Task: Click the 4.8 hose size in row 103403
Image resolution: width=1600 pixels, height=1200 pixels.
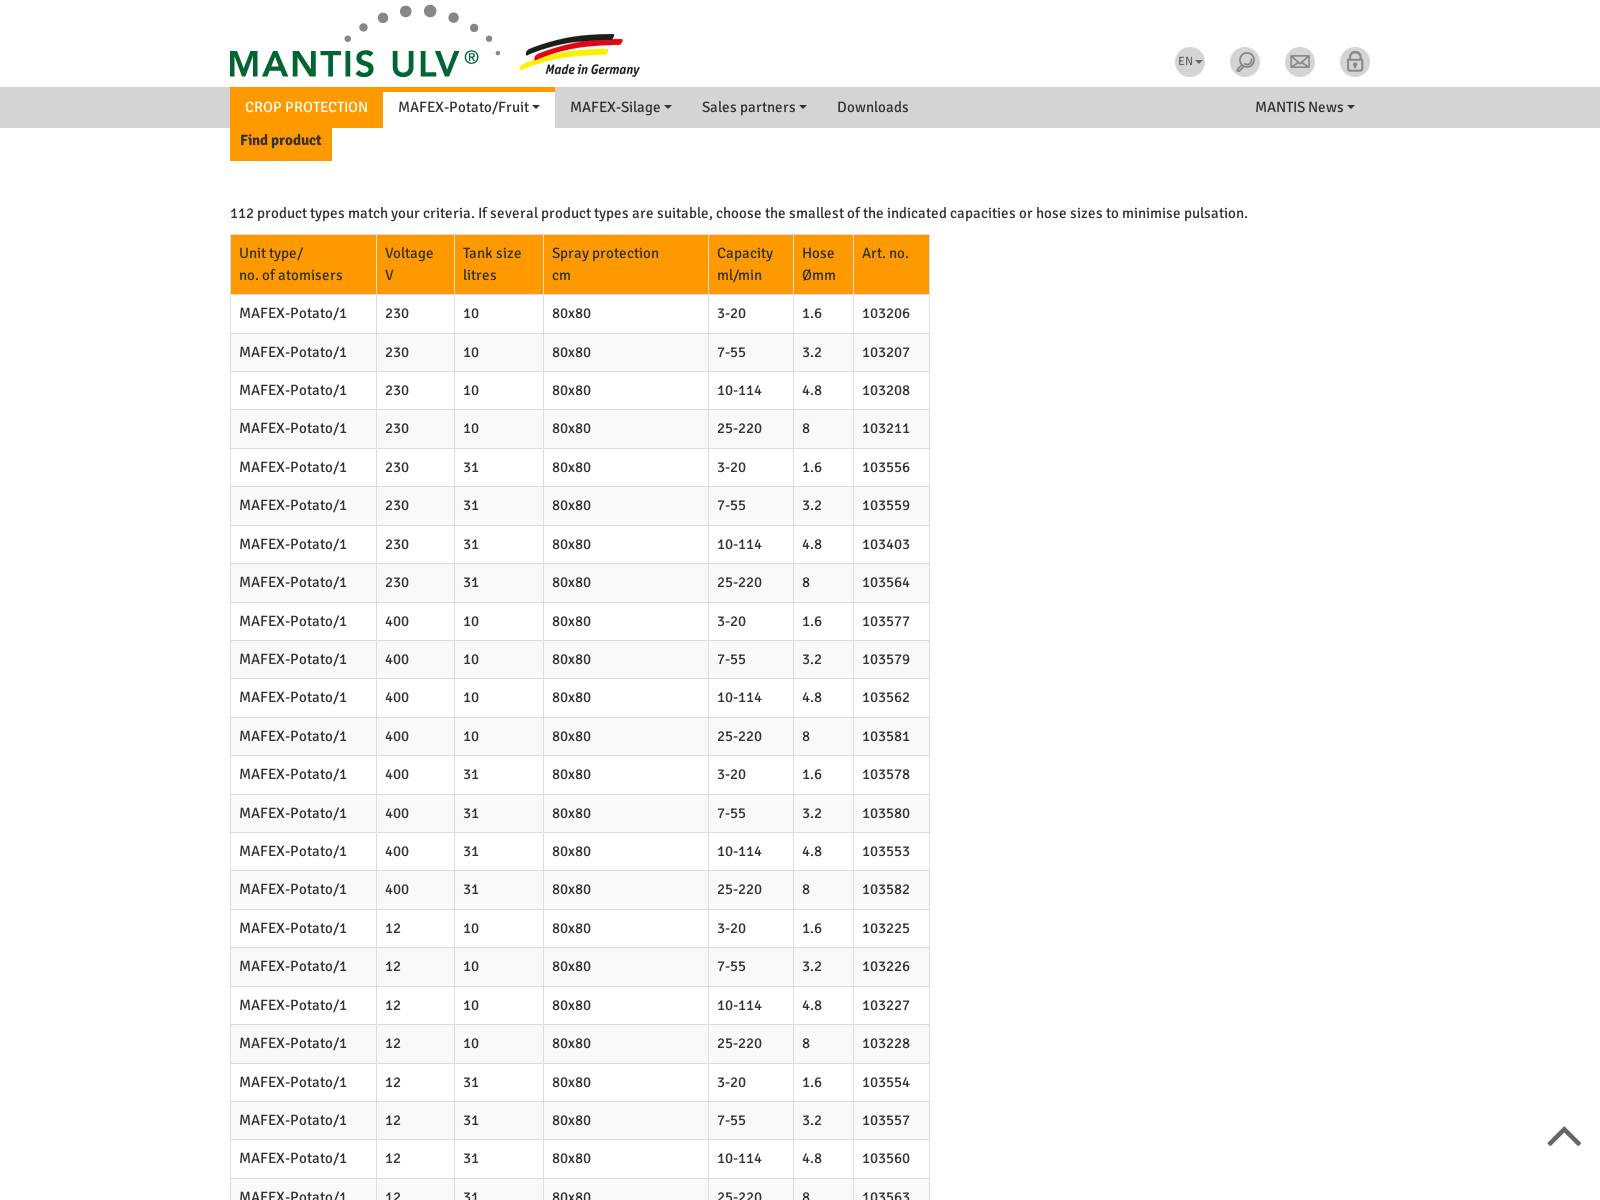Action: (x=812, y=545)
